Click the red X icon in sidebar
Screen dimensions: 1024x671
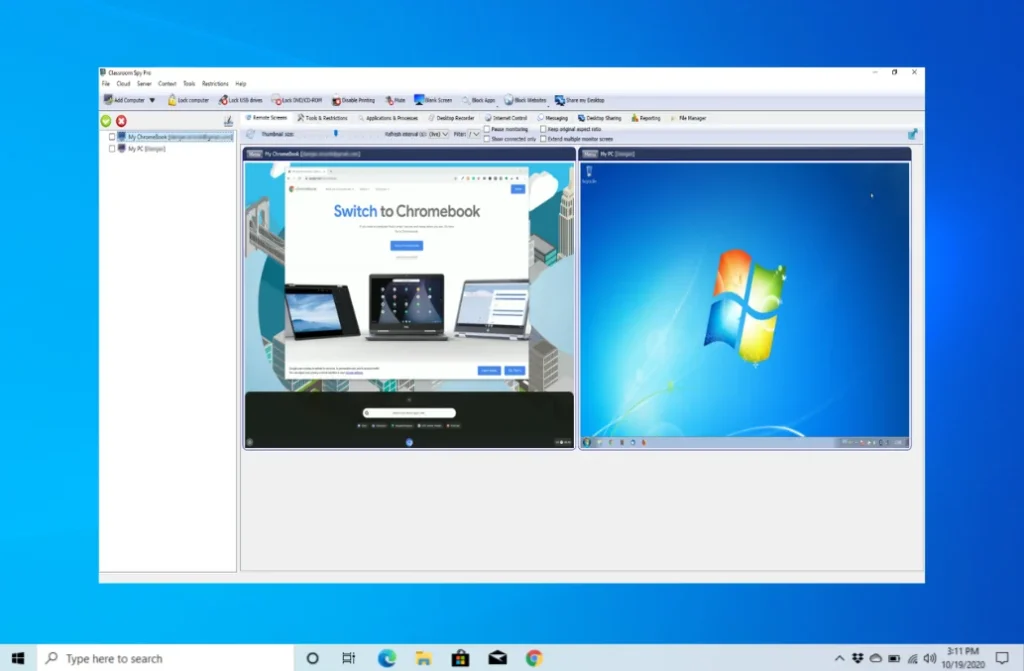pos(121,121)
